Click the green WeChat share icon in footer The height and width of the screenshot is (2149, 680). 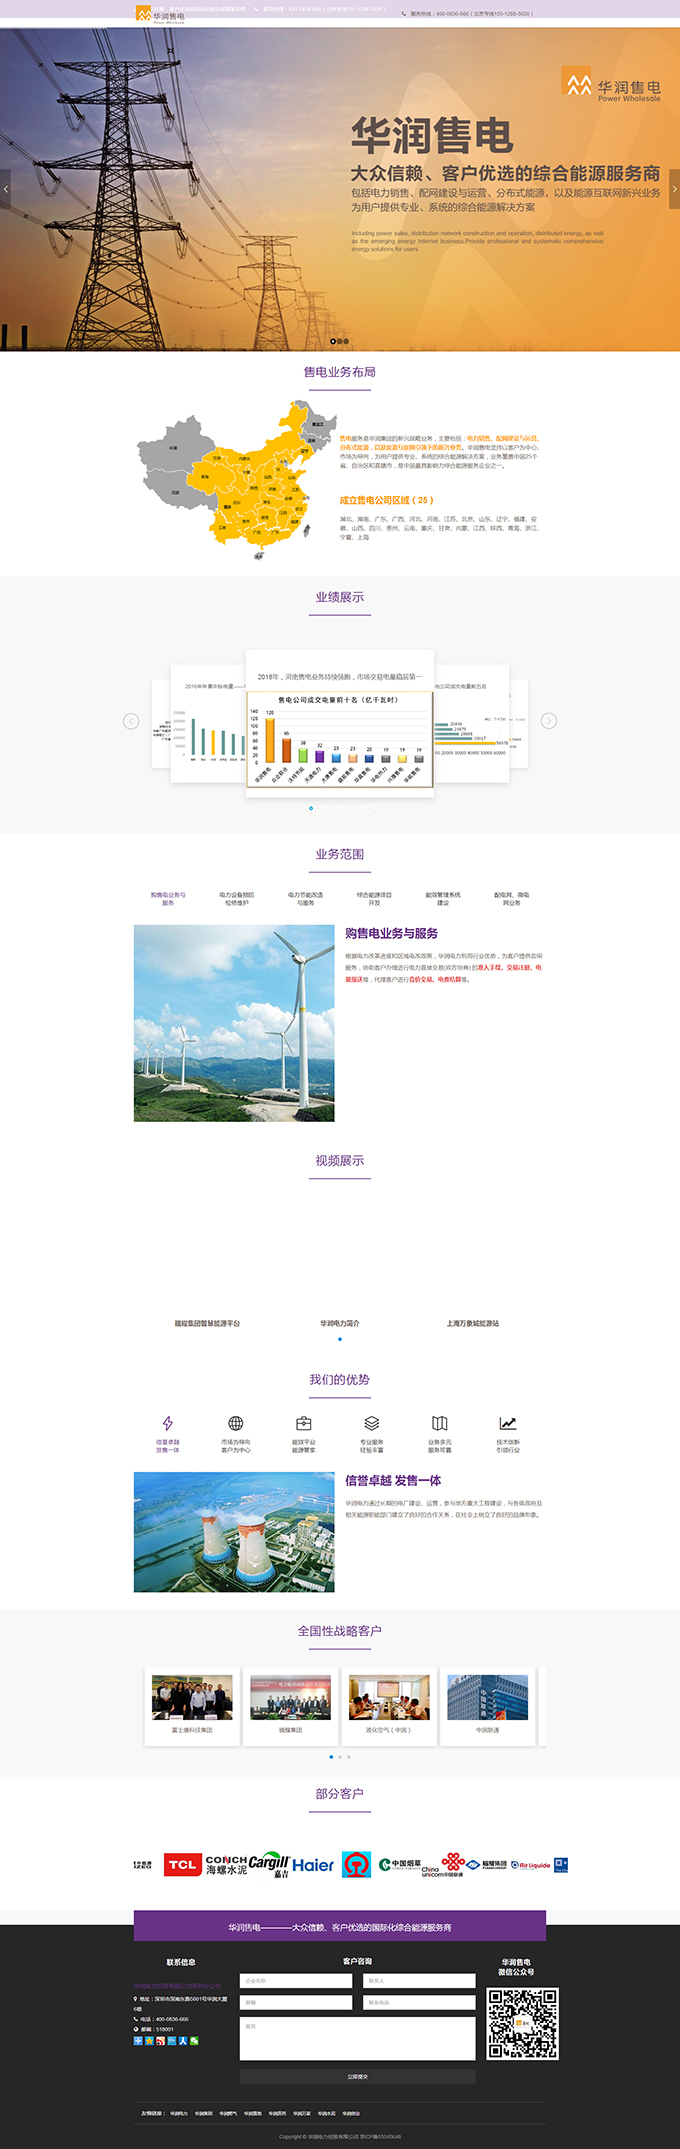pyautogui.click(x=194, y=2041)
